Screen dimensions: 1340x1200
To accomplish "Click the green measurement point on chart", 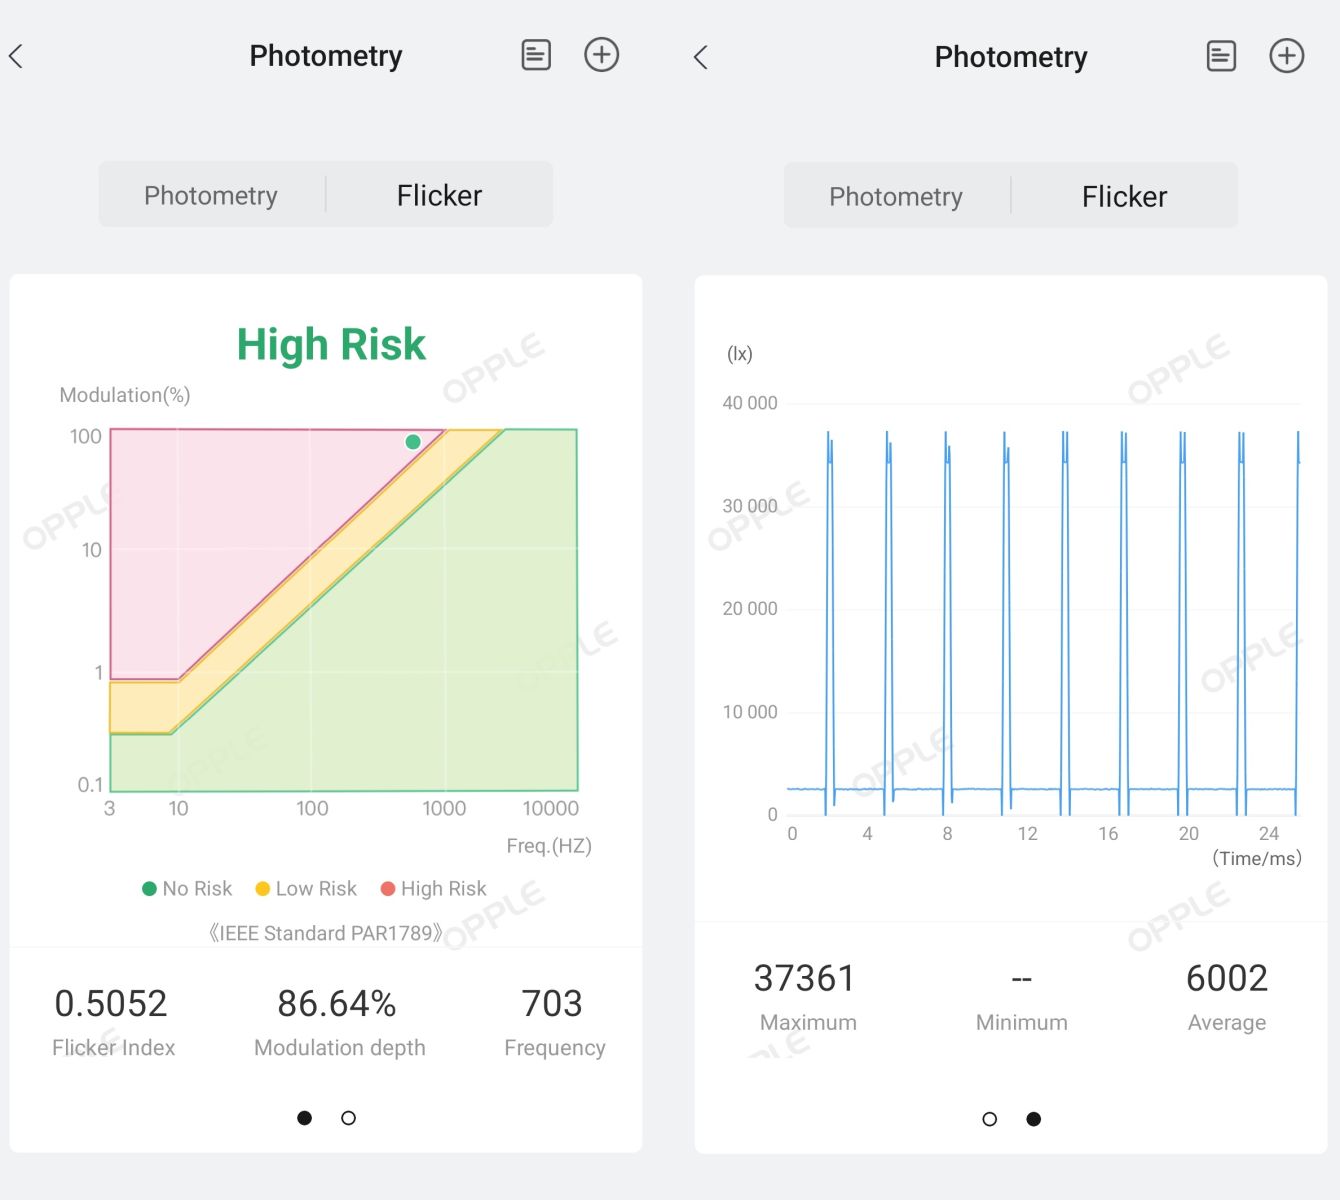I will [x=413, y=441].
